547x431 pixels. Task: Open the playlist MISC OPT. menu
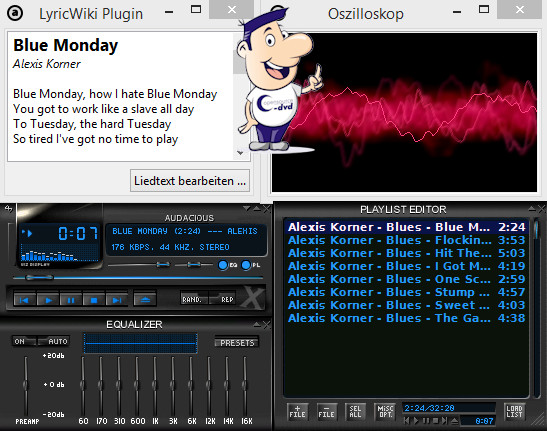click(385, 412)
